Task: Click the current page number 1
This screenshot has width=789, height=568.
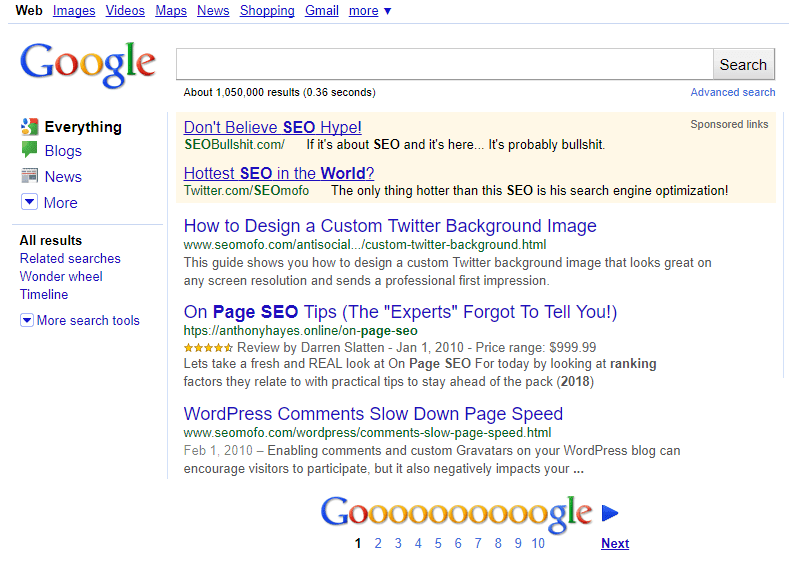Action: [x=358, y=543]
